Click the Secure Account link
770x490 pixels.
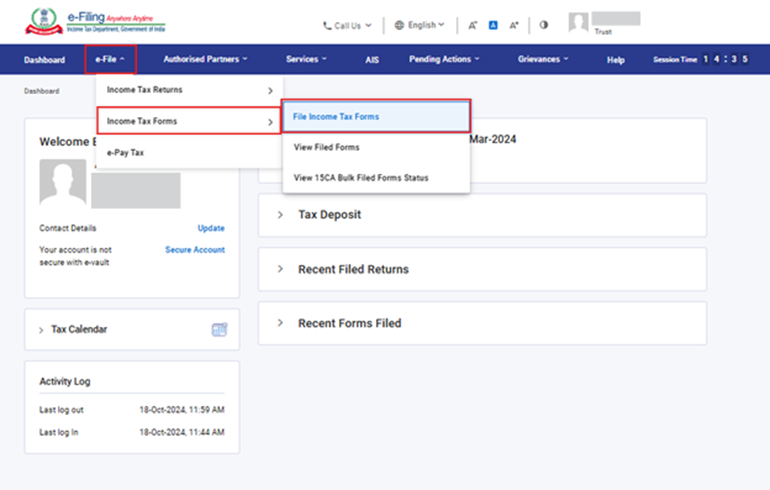click(194, 250)
